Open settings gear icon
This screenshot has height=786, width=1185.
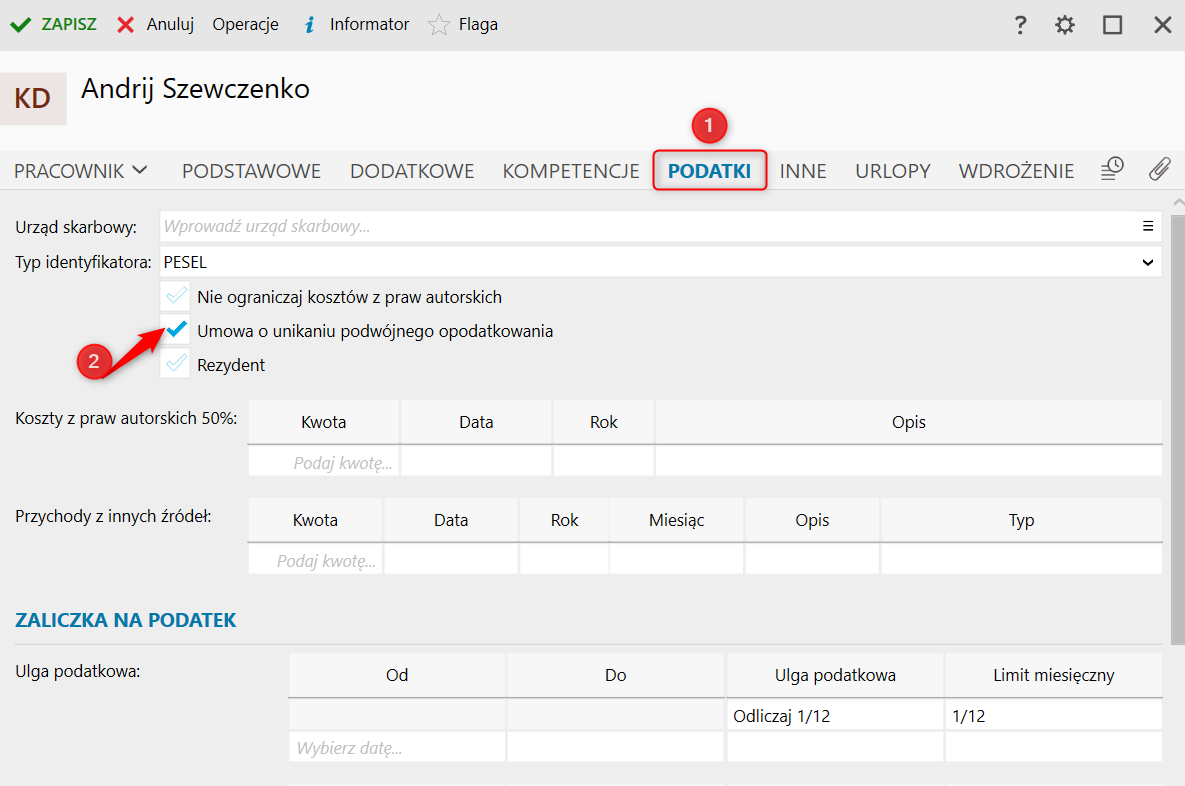tap(1065, 25)
